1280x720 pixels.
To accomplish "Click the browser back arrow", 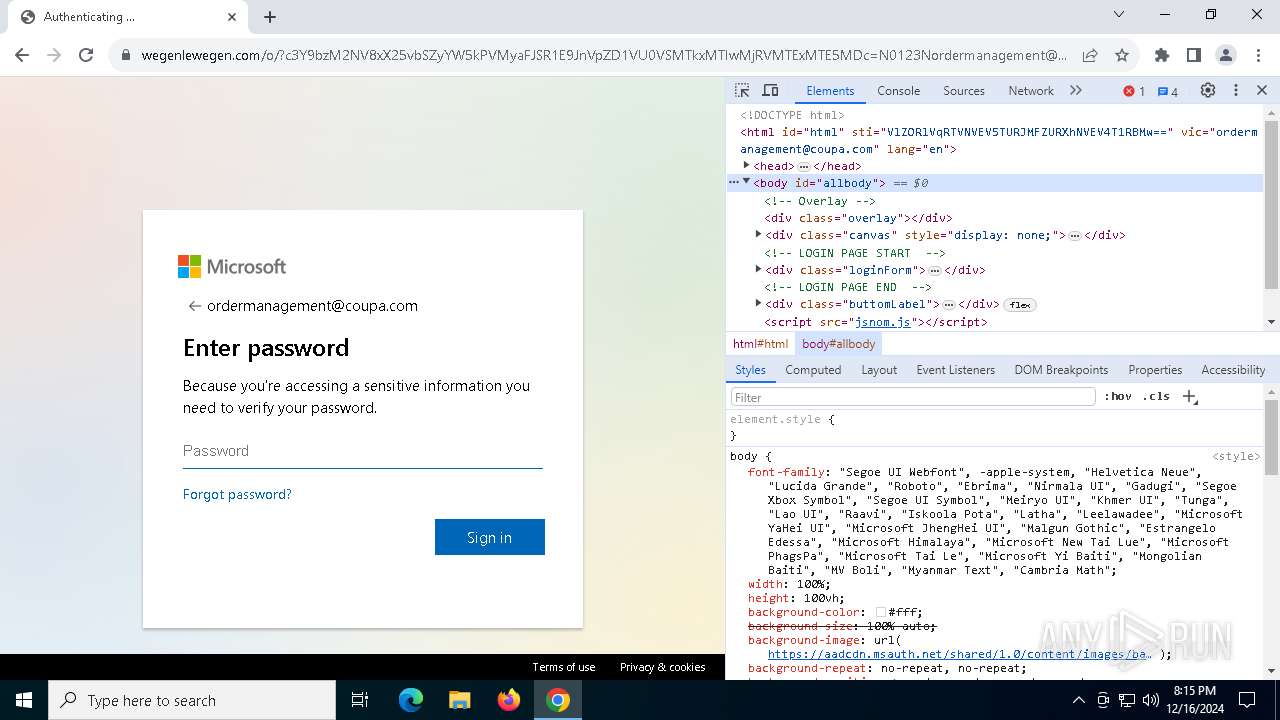I will (x=22, y=55).
